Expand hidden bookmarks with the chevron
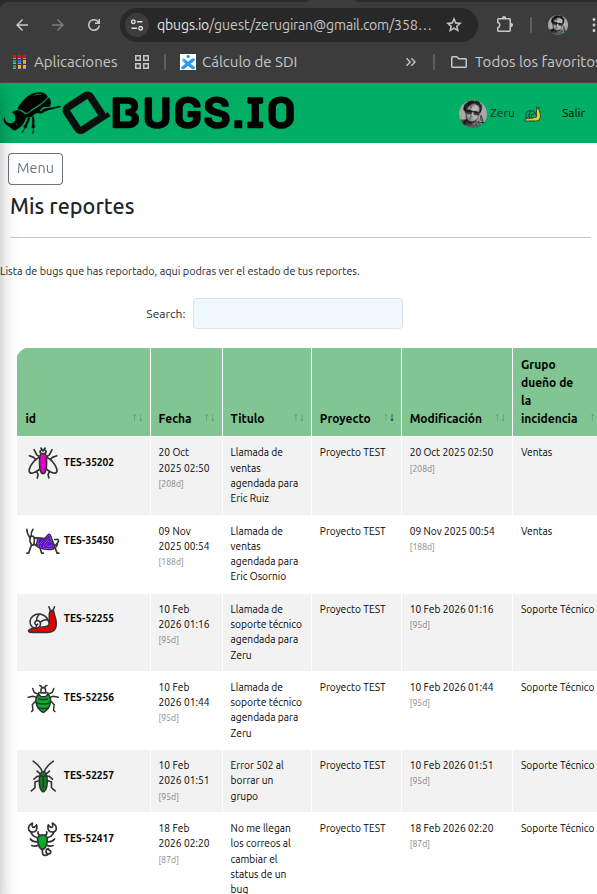This screenshot has height=894, width=597. (x=411, y=62)
